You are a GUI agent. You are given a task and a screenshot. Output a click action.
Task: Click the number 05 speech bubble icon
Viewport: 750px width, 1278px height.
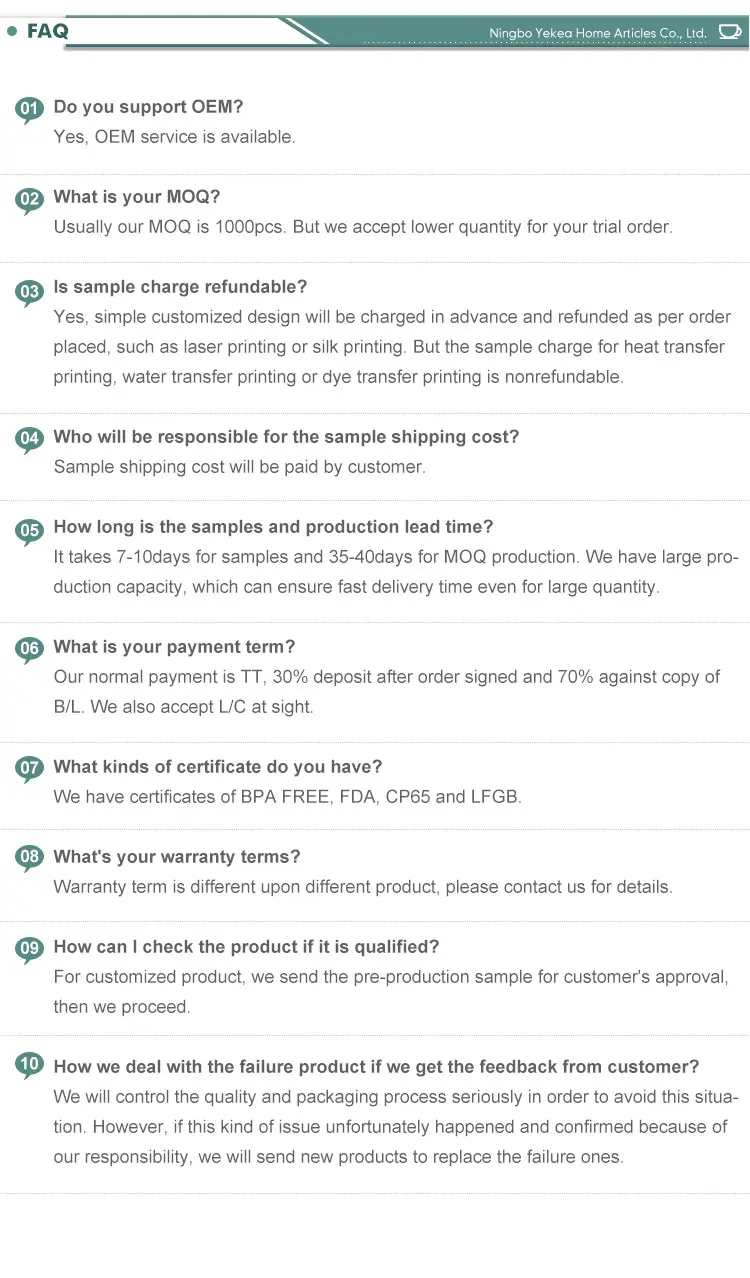[x=30, y=529]
